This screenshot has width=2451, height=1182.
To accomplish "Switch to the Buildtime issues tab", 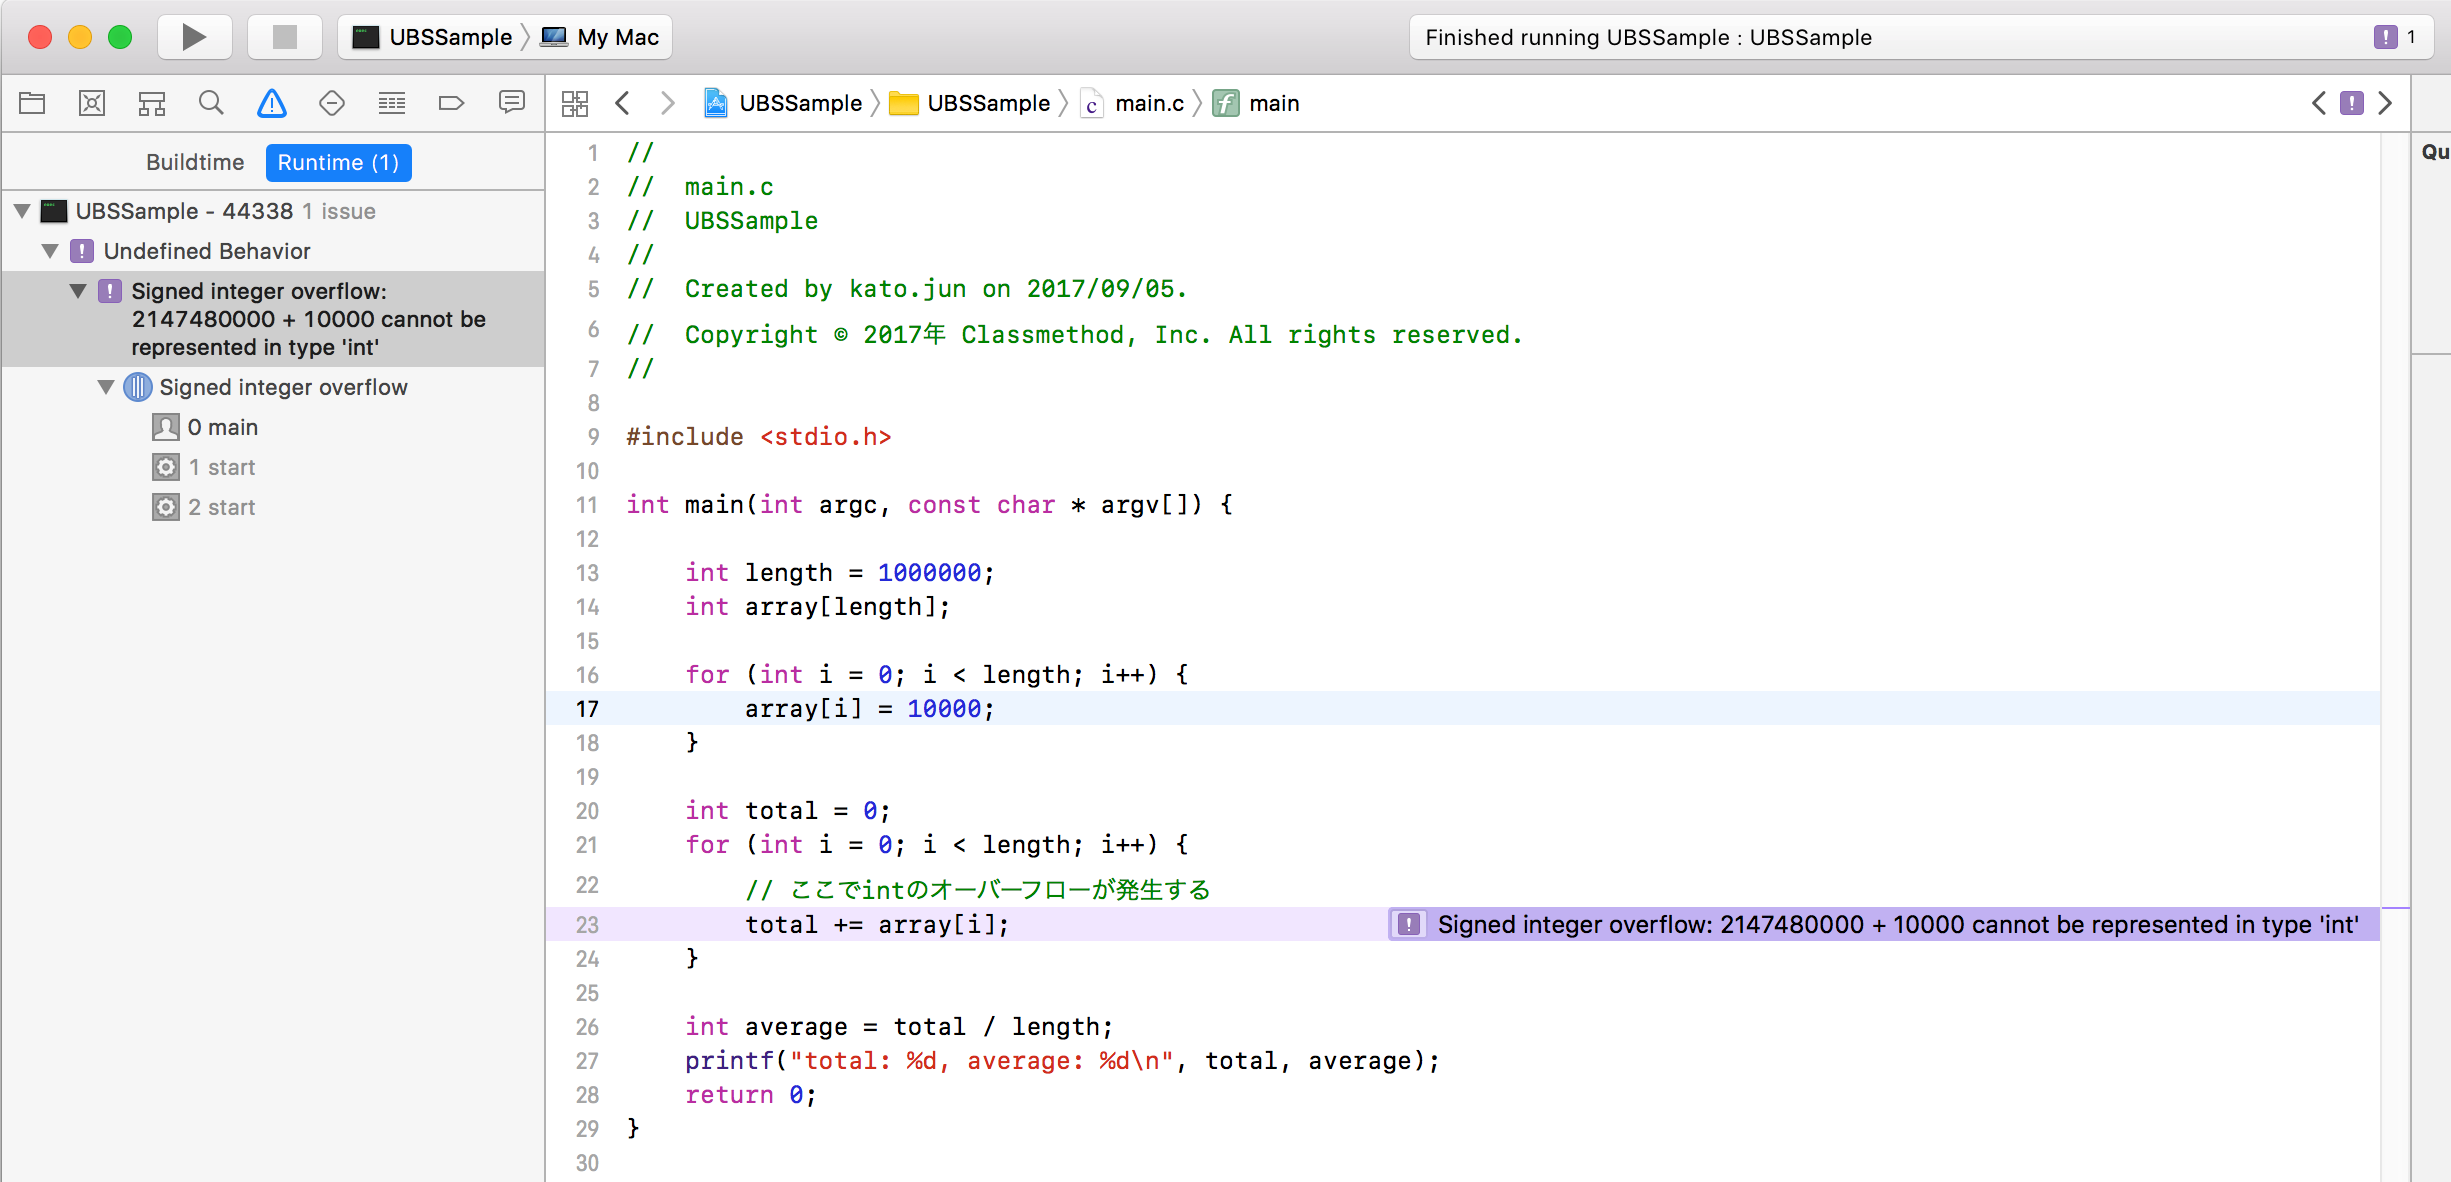I will [195, 162].
